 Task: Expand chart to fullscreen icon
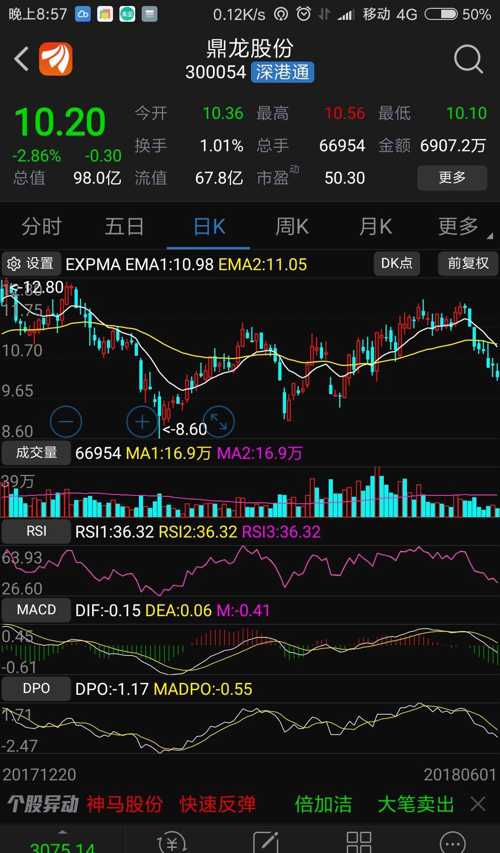218,421
